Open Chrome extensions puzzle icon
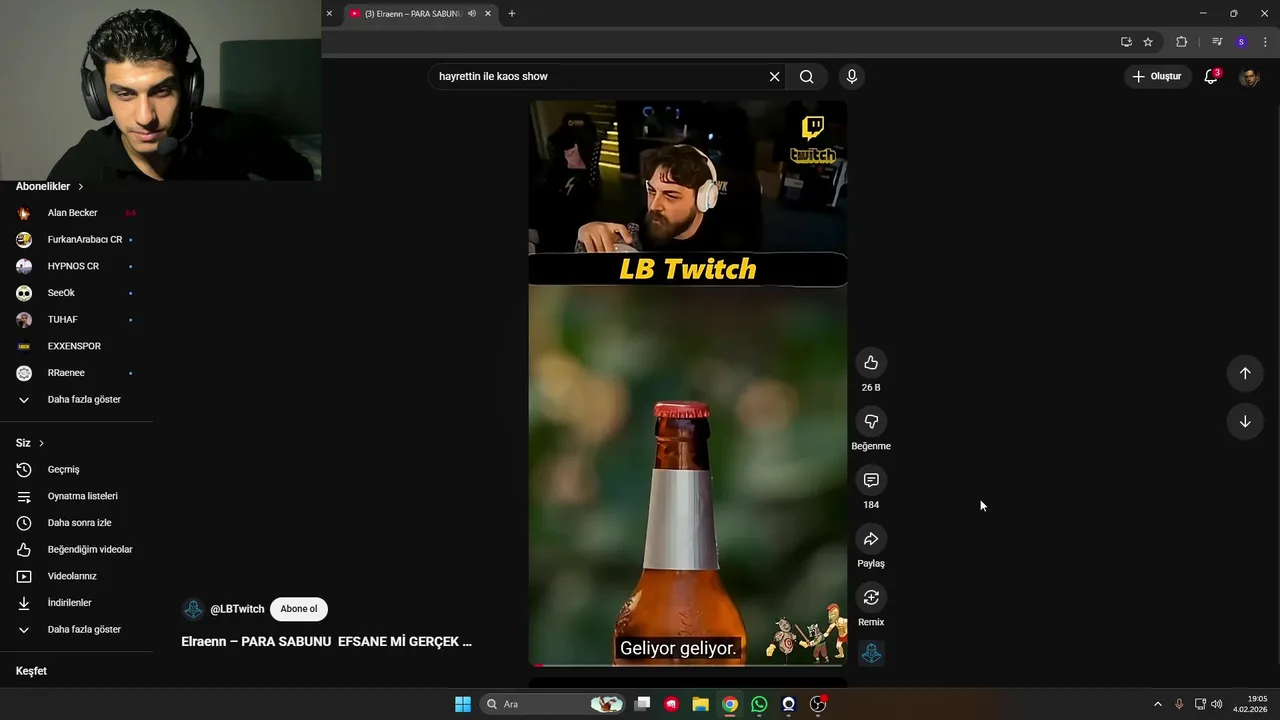1280x720 pixels. coord(1181,42)
